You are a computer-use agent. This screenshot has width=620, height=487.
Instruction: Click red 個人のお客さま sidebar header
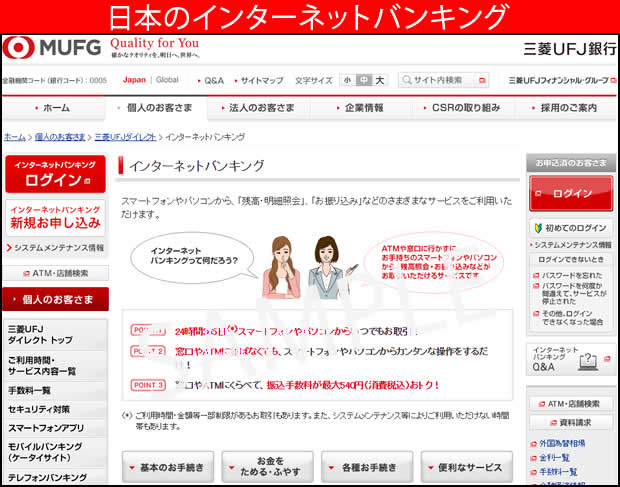tap(55, 299)
